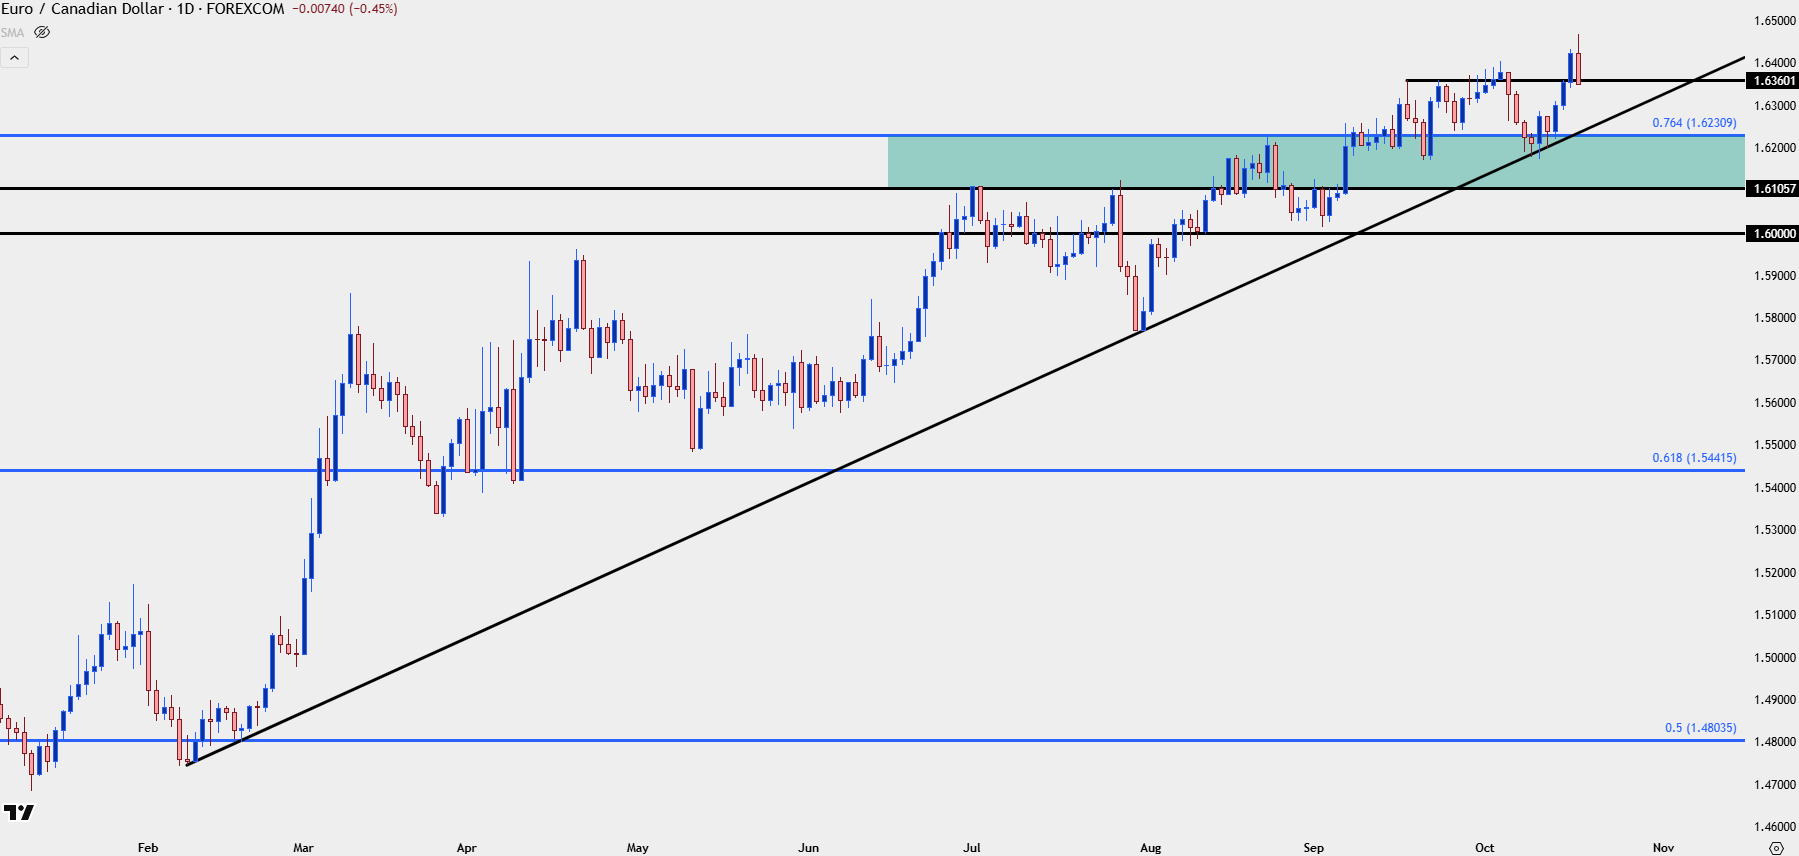Click the 0.618 (1.54415) Fibonacci label
The image size is (1799, 856).
(x=1694, y=458)
